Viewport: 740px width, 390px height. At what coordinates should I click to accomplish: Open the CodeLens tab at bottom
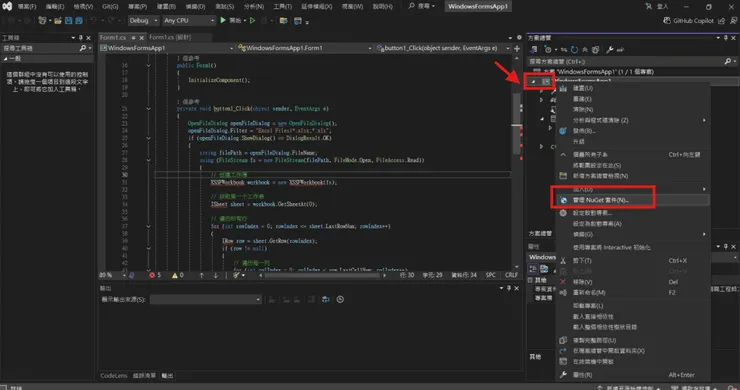pos(113,375)
